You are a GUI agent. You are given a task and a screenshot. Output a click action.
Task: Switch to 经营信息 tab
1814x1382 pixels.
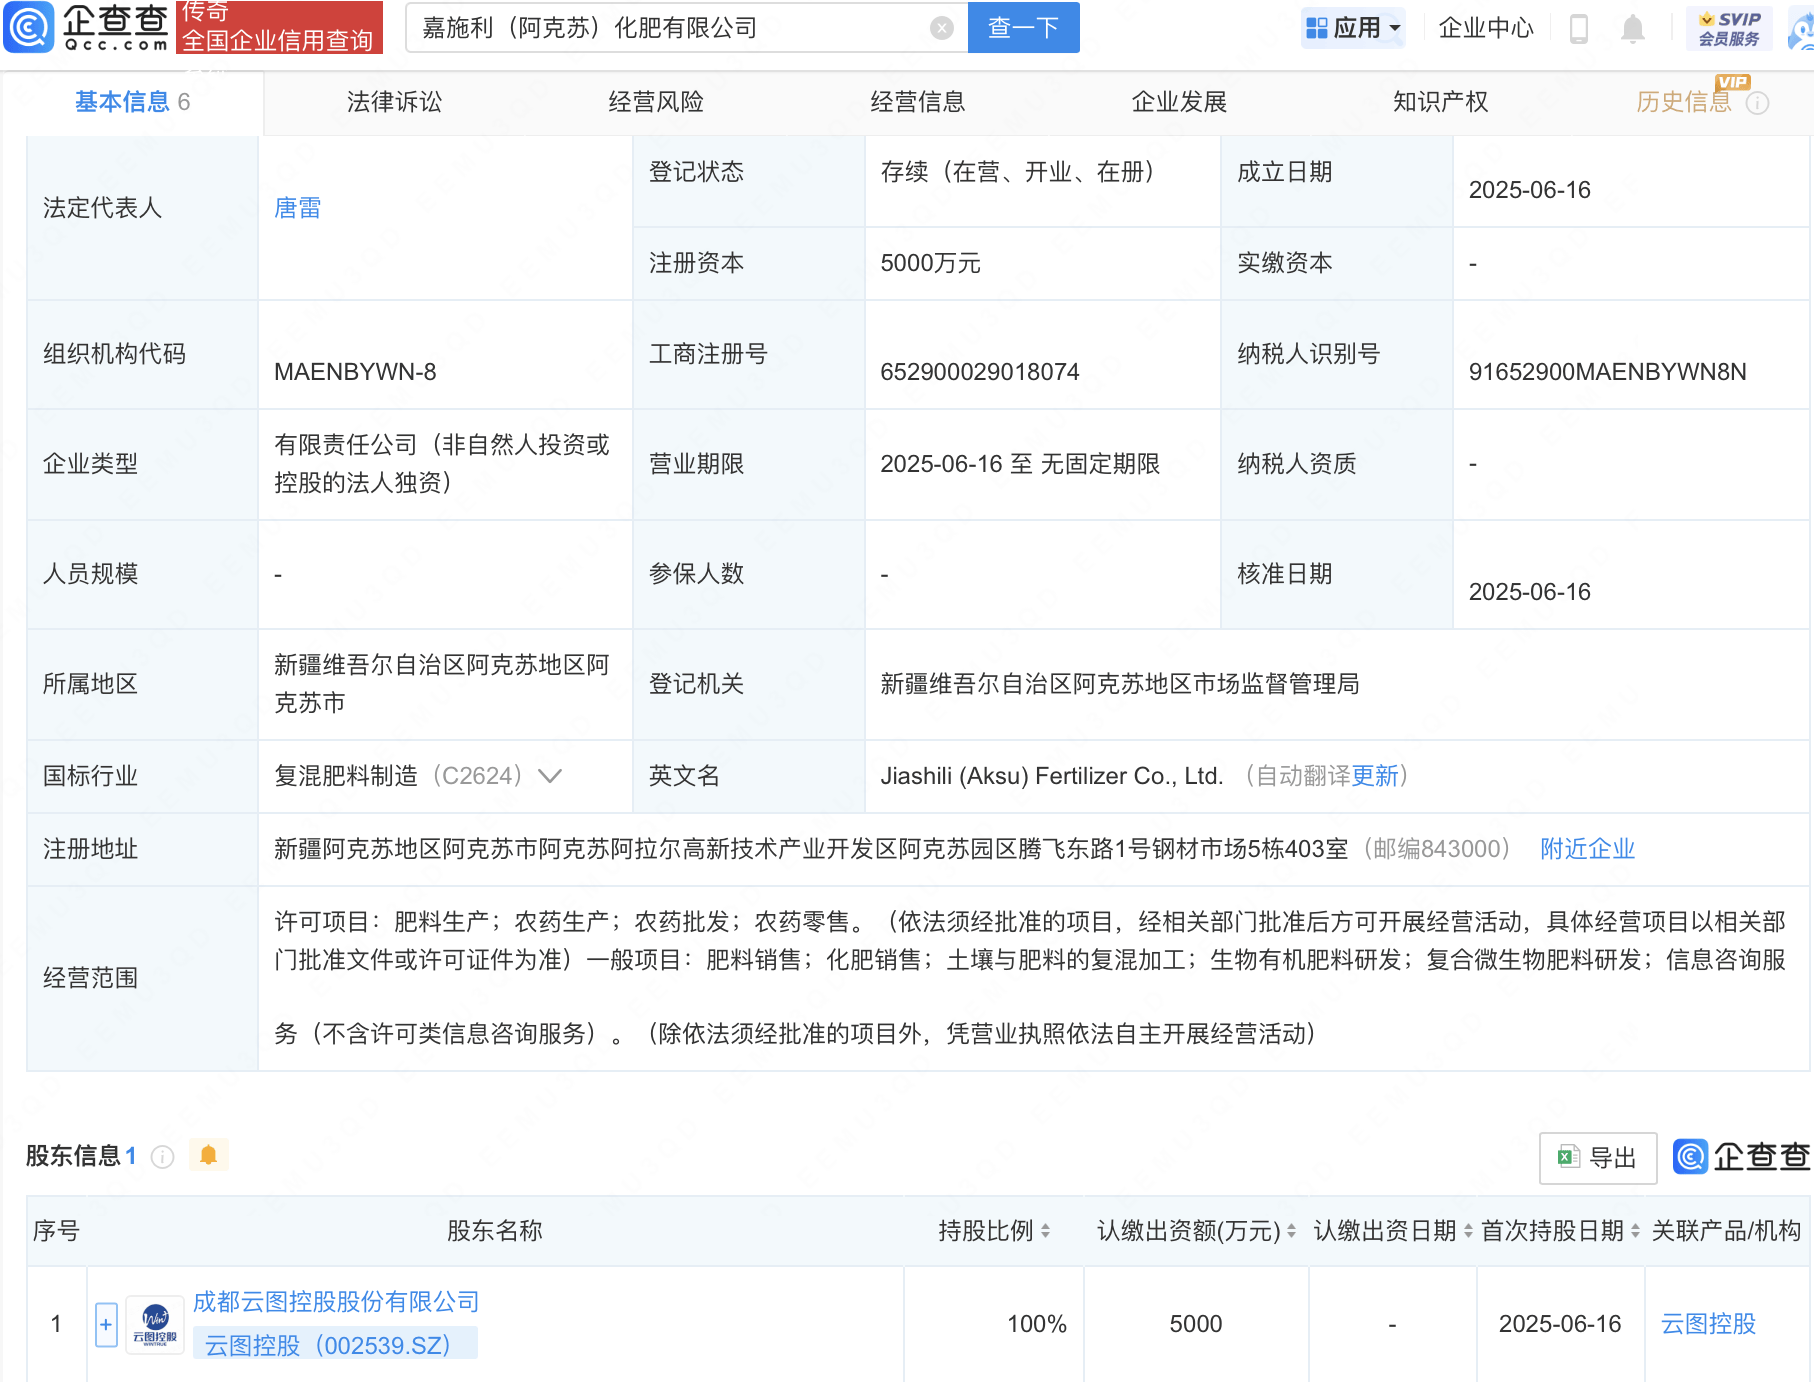917,102
